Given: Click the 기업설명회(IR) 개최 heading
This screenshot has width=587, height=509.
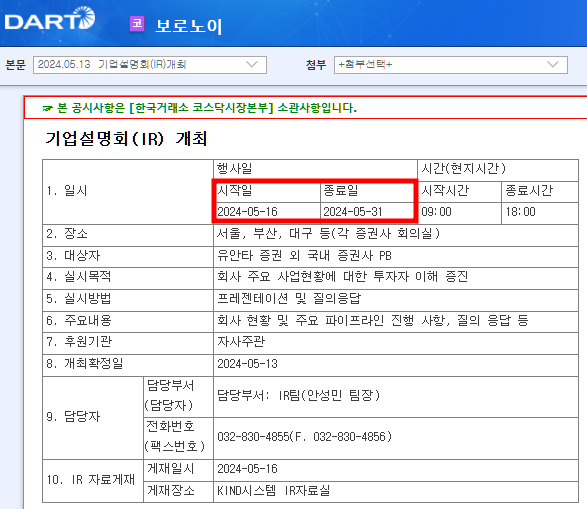Looking at the screenshot, I should click(x=126, y=138).
